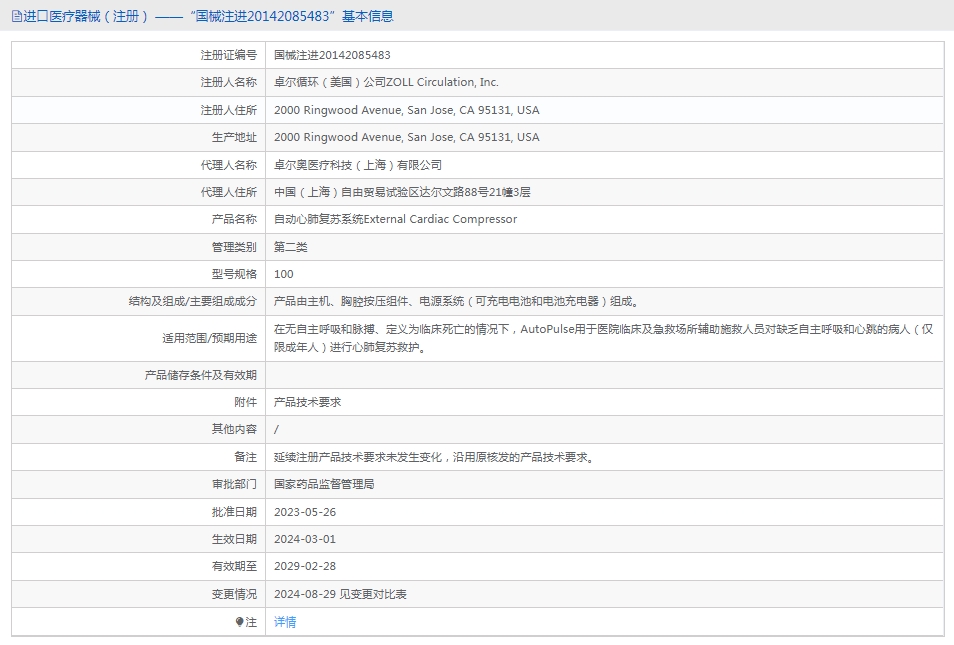Click the 注册人住所 Ringwood Avenue address value
The height and width of the screenshot is (645, 954).
[406, 110]
